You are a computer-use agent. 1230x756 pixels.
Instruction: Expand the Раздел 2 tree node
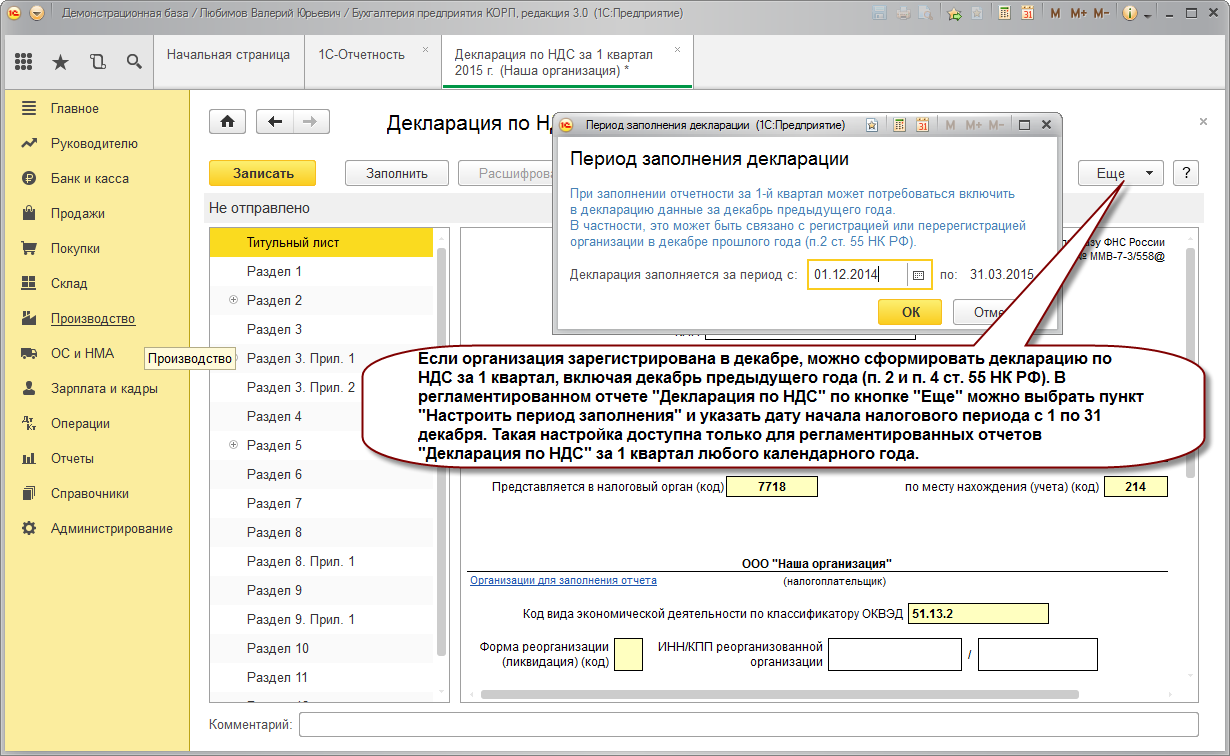click(234, 300)
